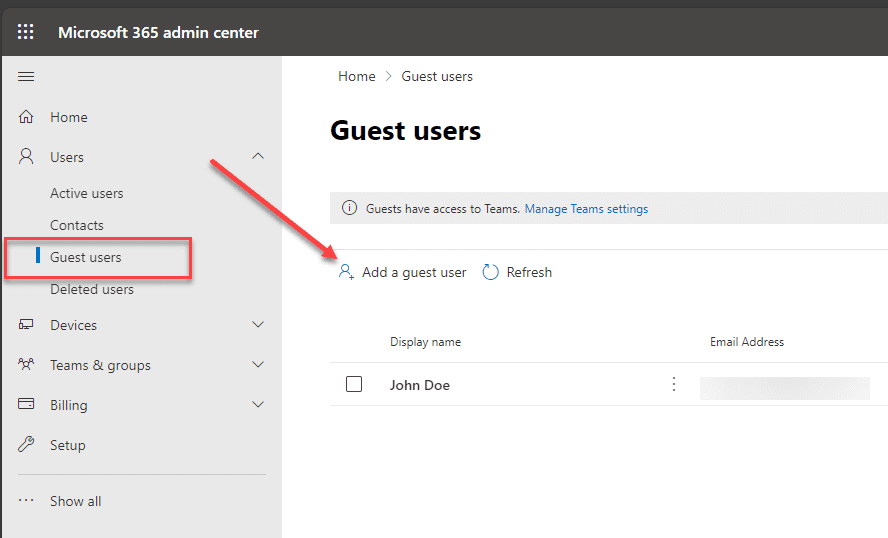Click the Guest users page heading
The width and height of the screenshot is (888, 538).
(x=405, y=131)
